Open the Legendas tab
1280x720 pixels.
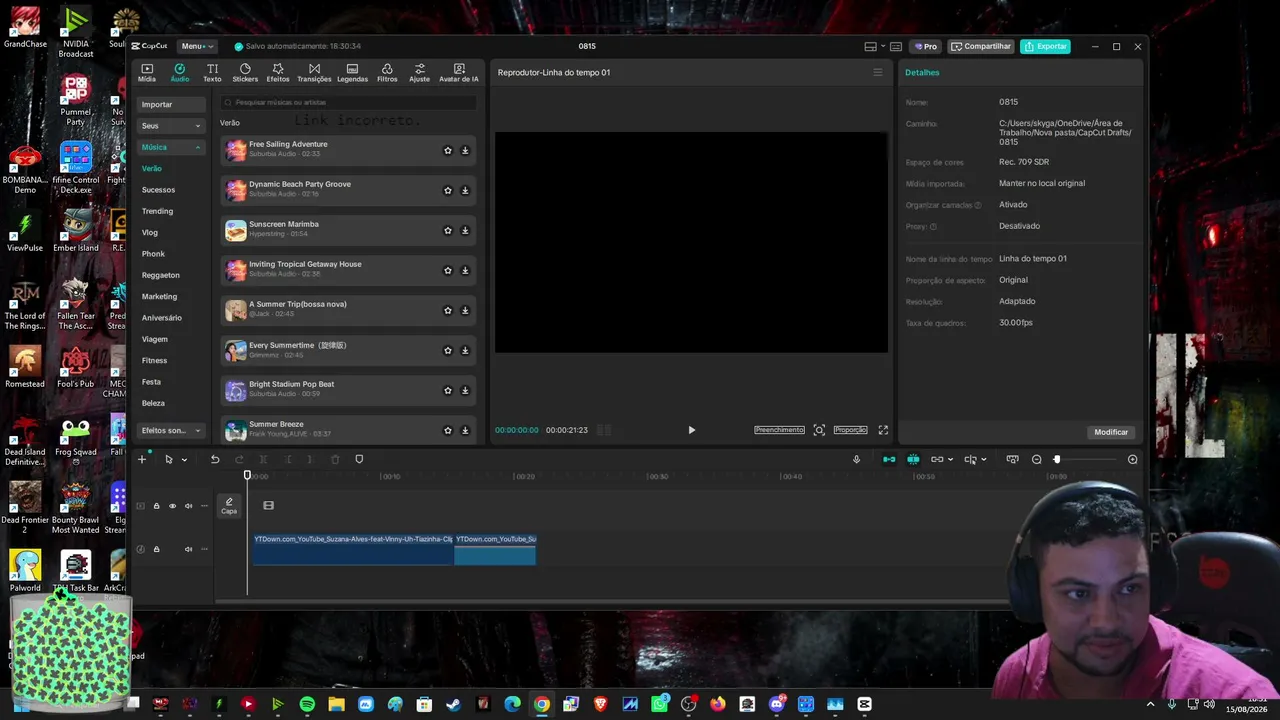pos(352,73)
